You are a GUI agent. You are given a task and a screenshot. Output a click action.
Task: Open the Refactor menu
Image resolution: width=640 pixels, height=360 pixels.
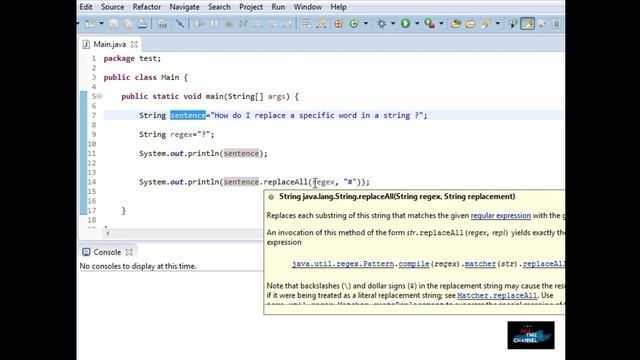pyautogui.click(x=147, y=7)
